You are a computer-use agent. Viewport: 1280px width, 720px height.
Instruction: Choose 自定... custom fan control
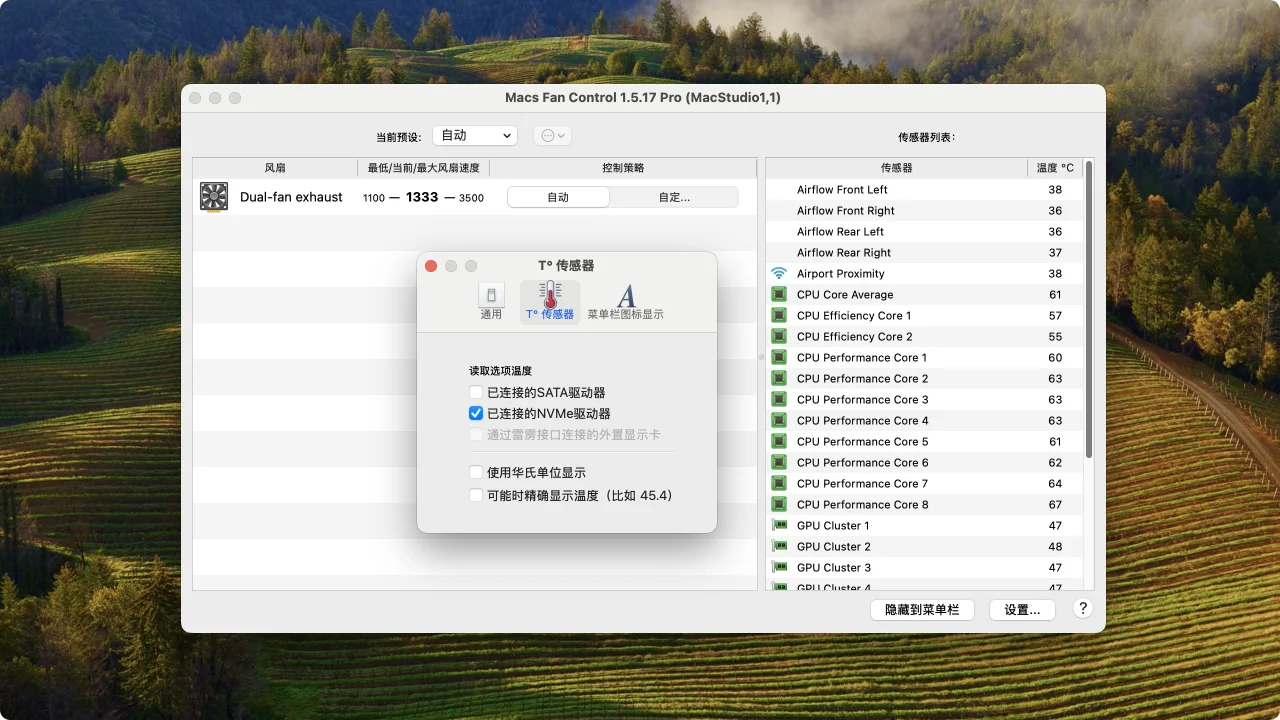(674, 197)
